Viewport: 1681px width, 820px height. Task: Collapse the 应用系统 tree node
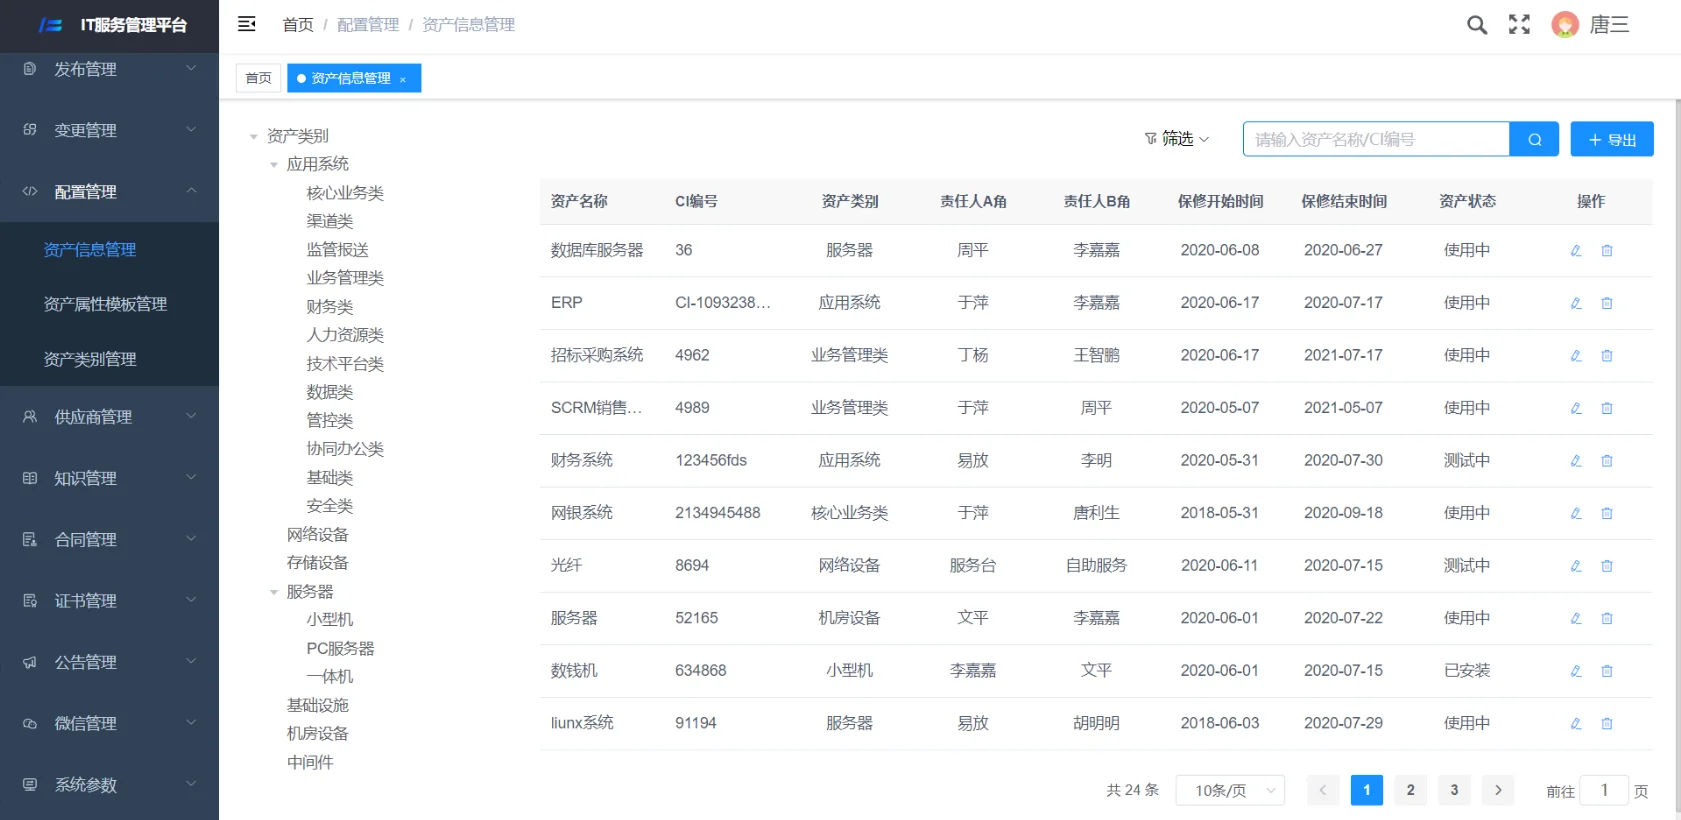[x=274, y=165]
